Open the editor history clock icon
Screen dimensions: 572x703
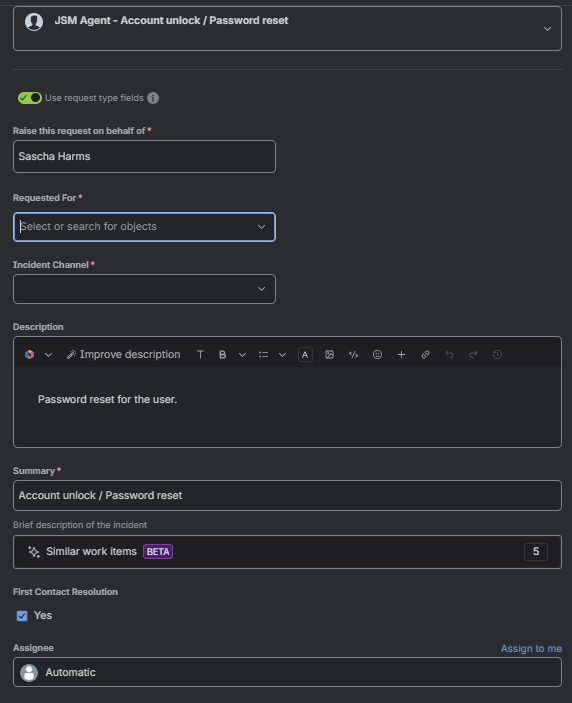pos(497,355)
